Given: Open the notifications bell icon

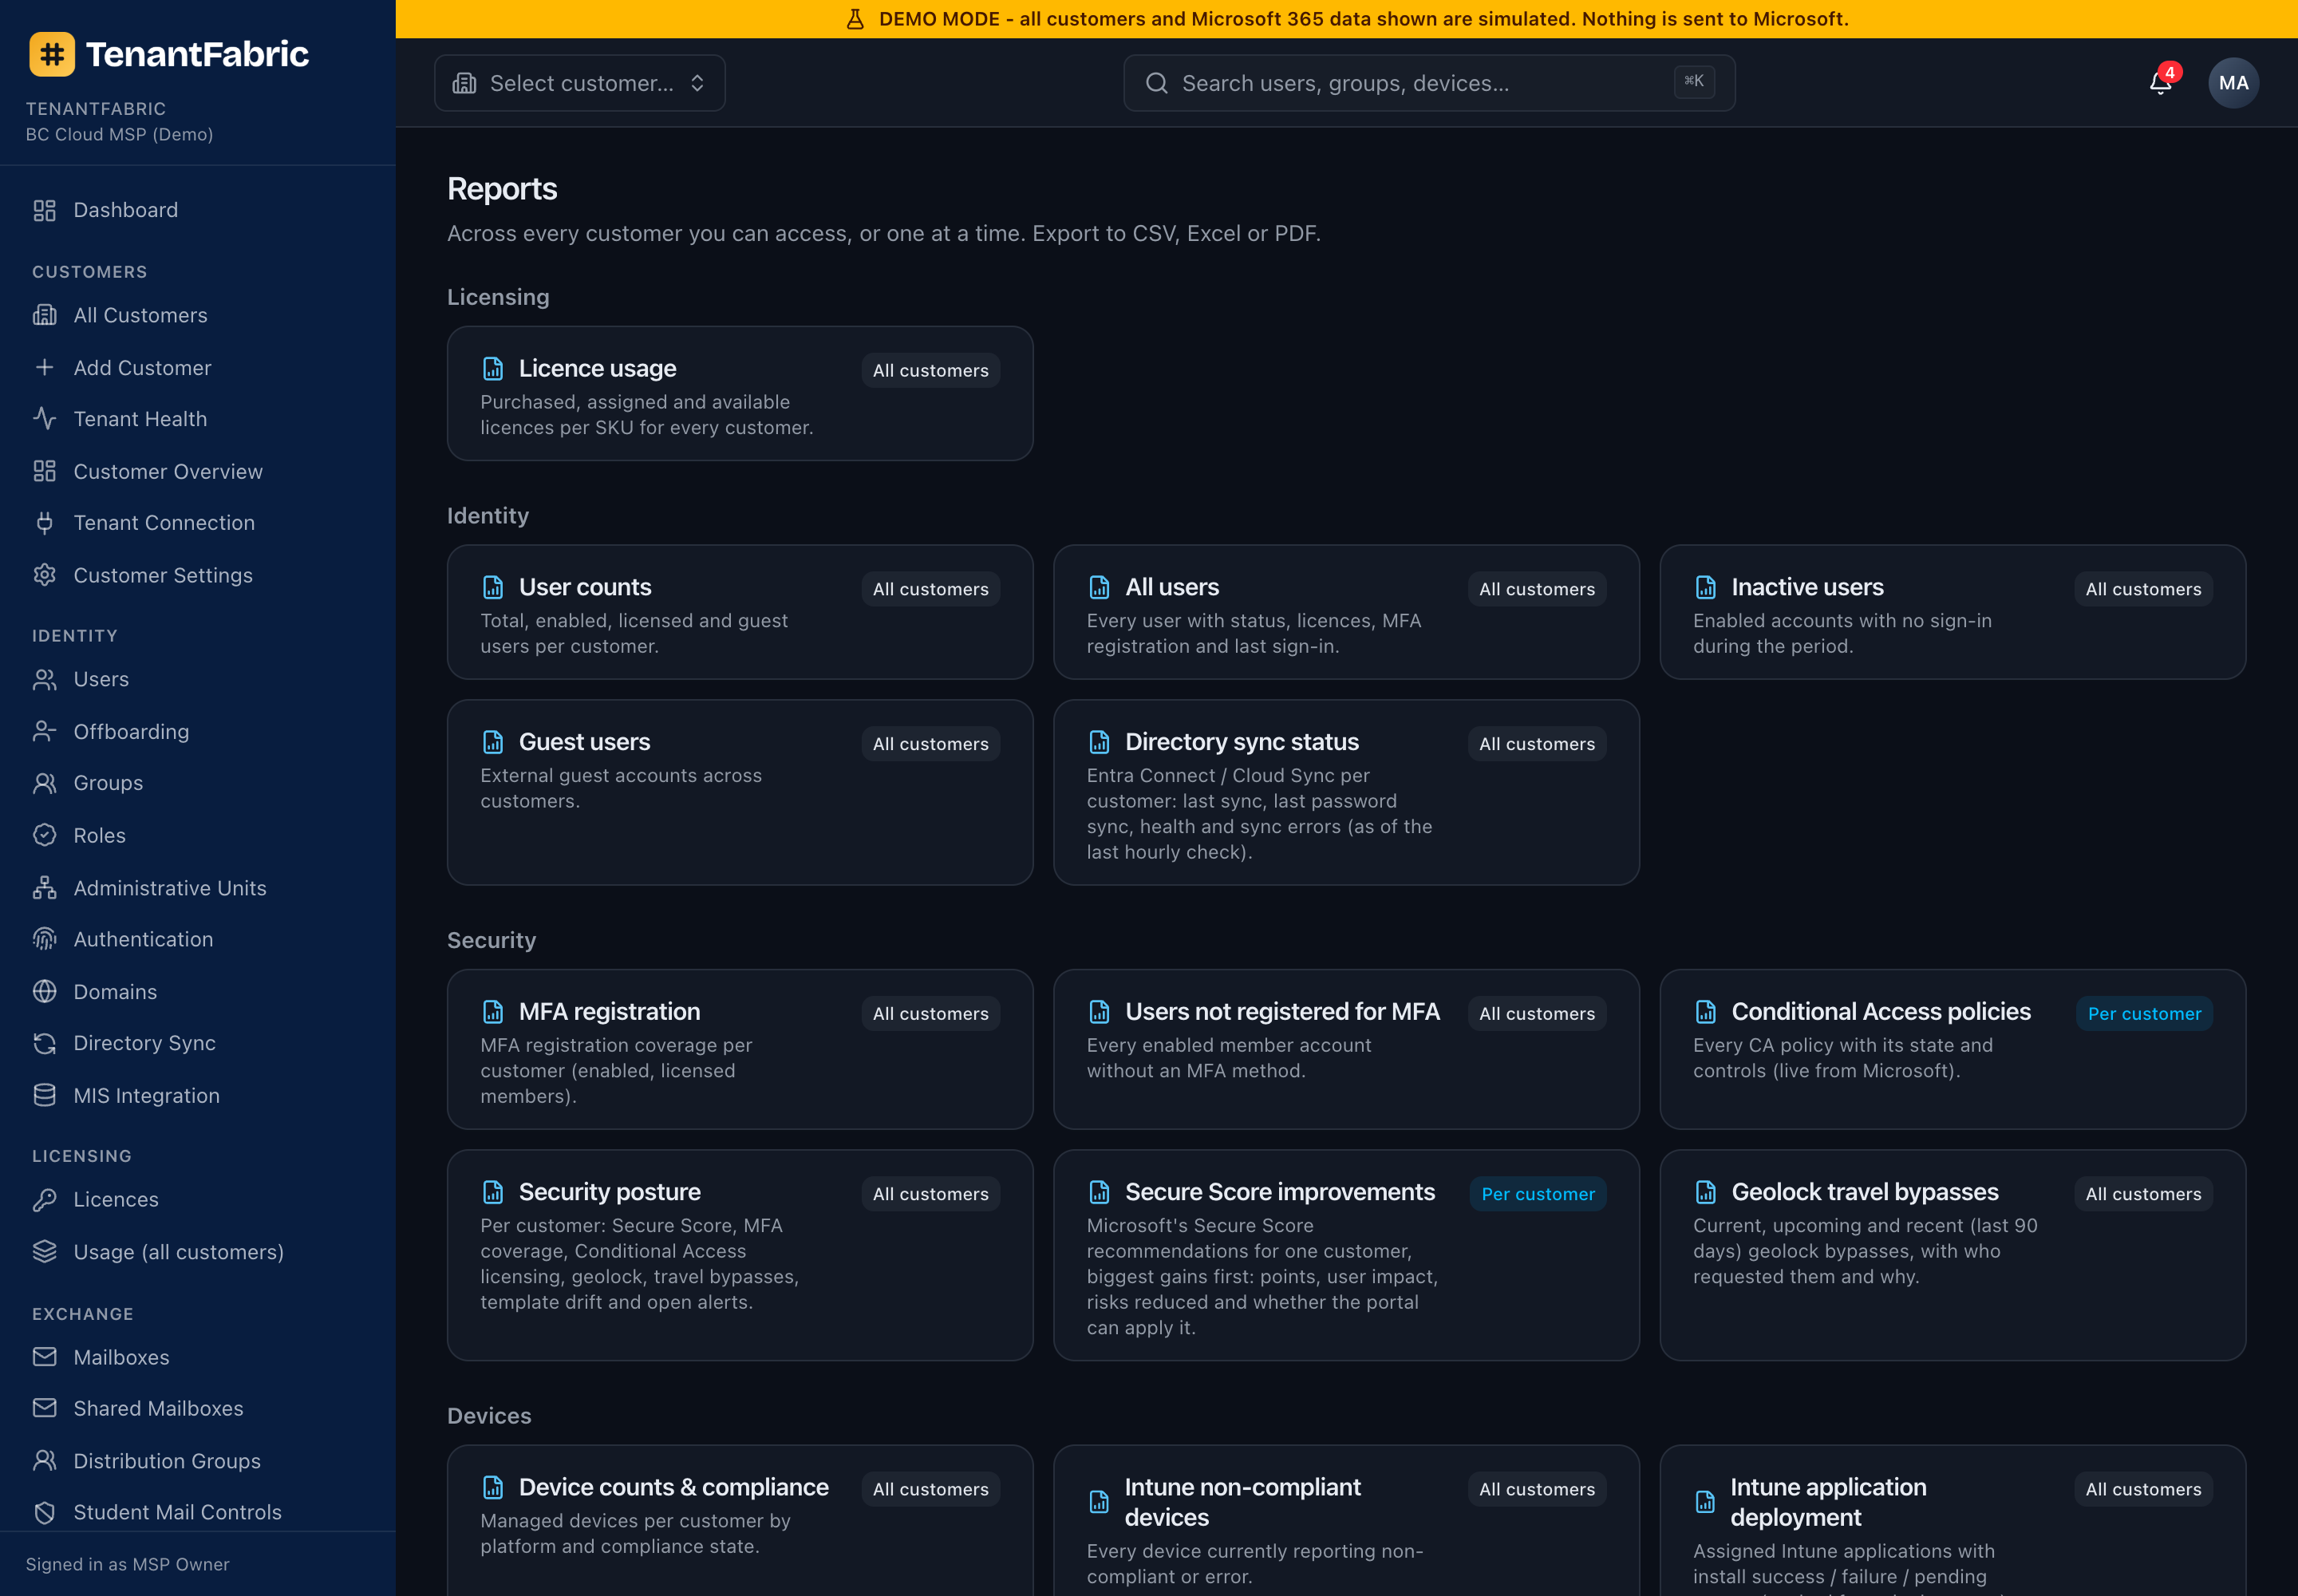Looking at the screenshot, I should click(2160, 83).
